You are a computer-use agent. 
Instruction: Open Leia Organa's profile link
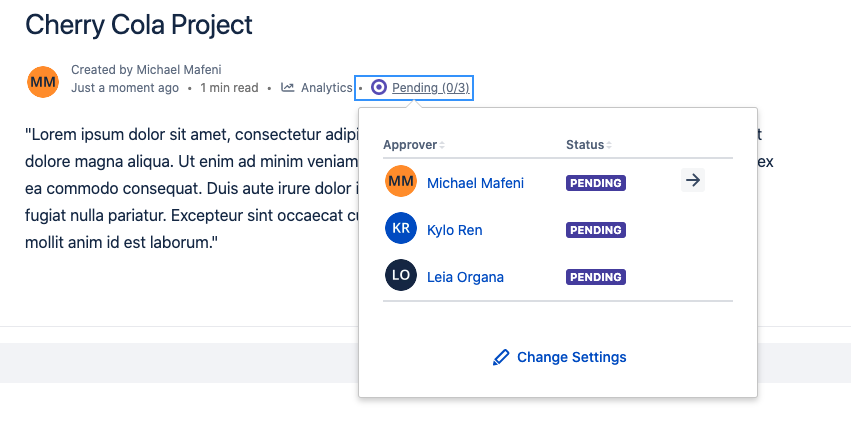tap(465, 277)
